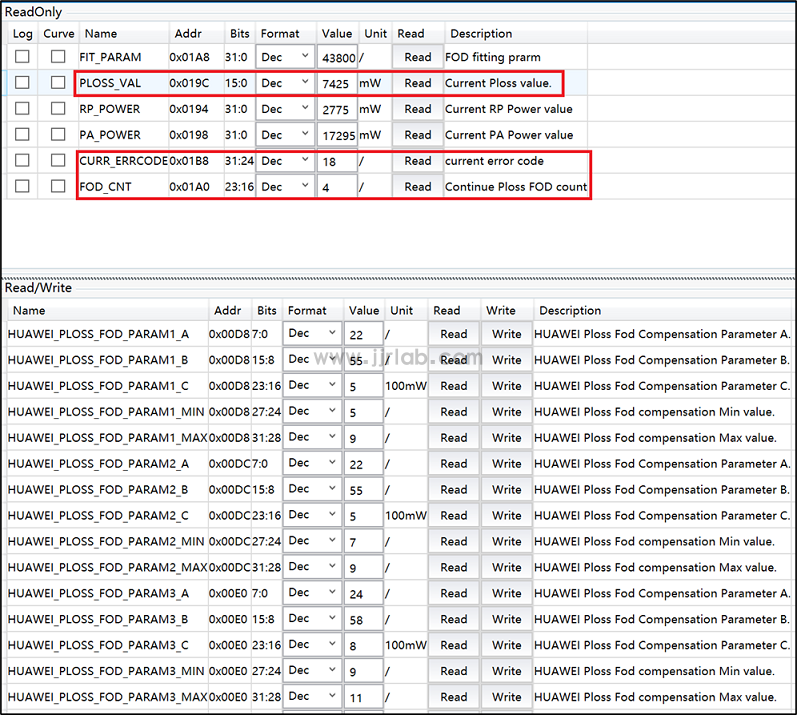Edit value field of HUAWEI_PLOSS_FOD_PARAM1_A
The width and height of the screenshot is (797, 715).
pos(363,334)
